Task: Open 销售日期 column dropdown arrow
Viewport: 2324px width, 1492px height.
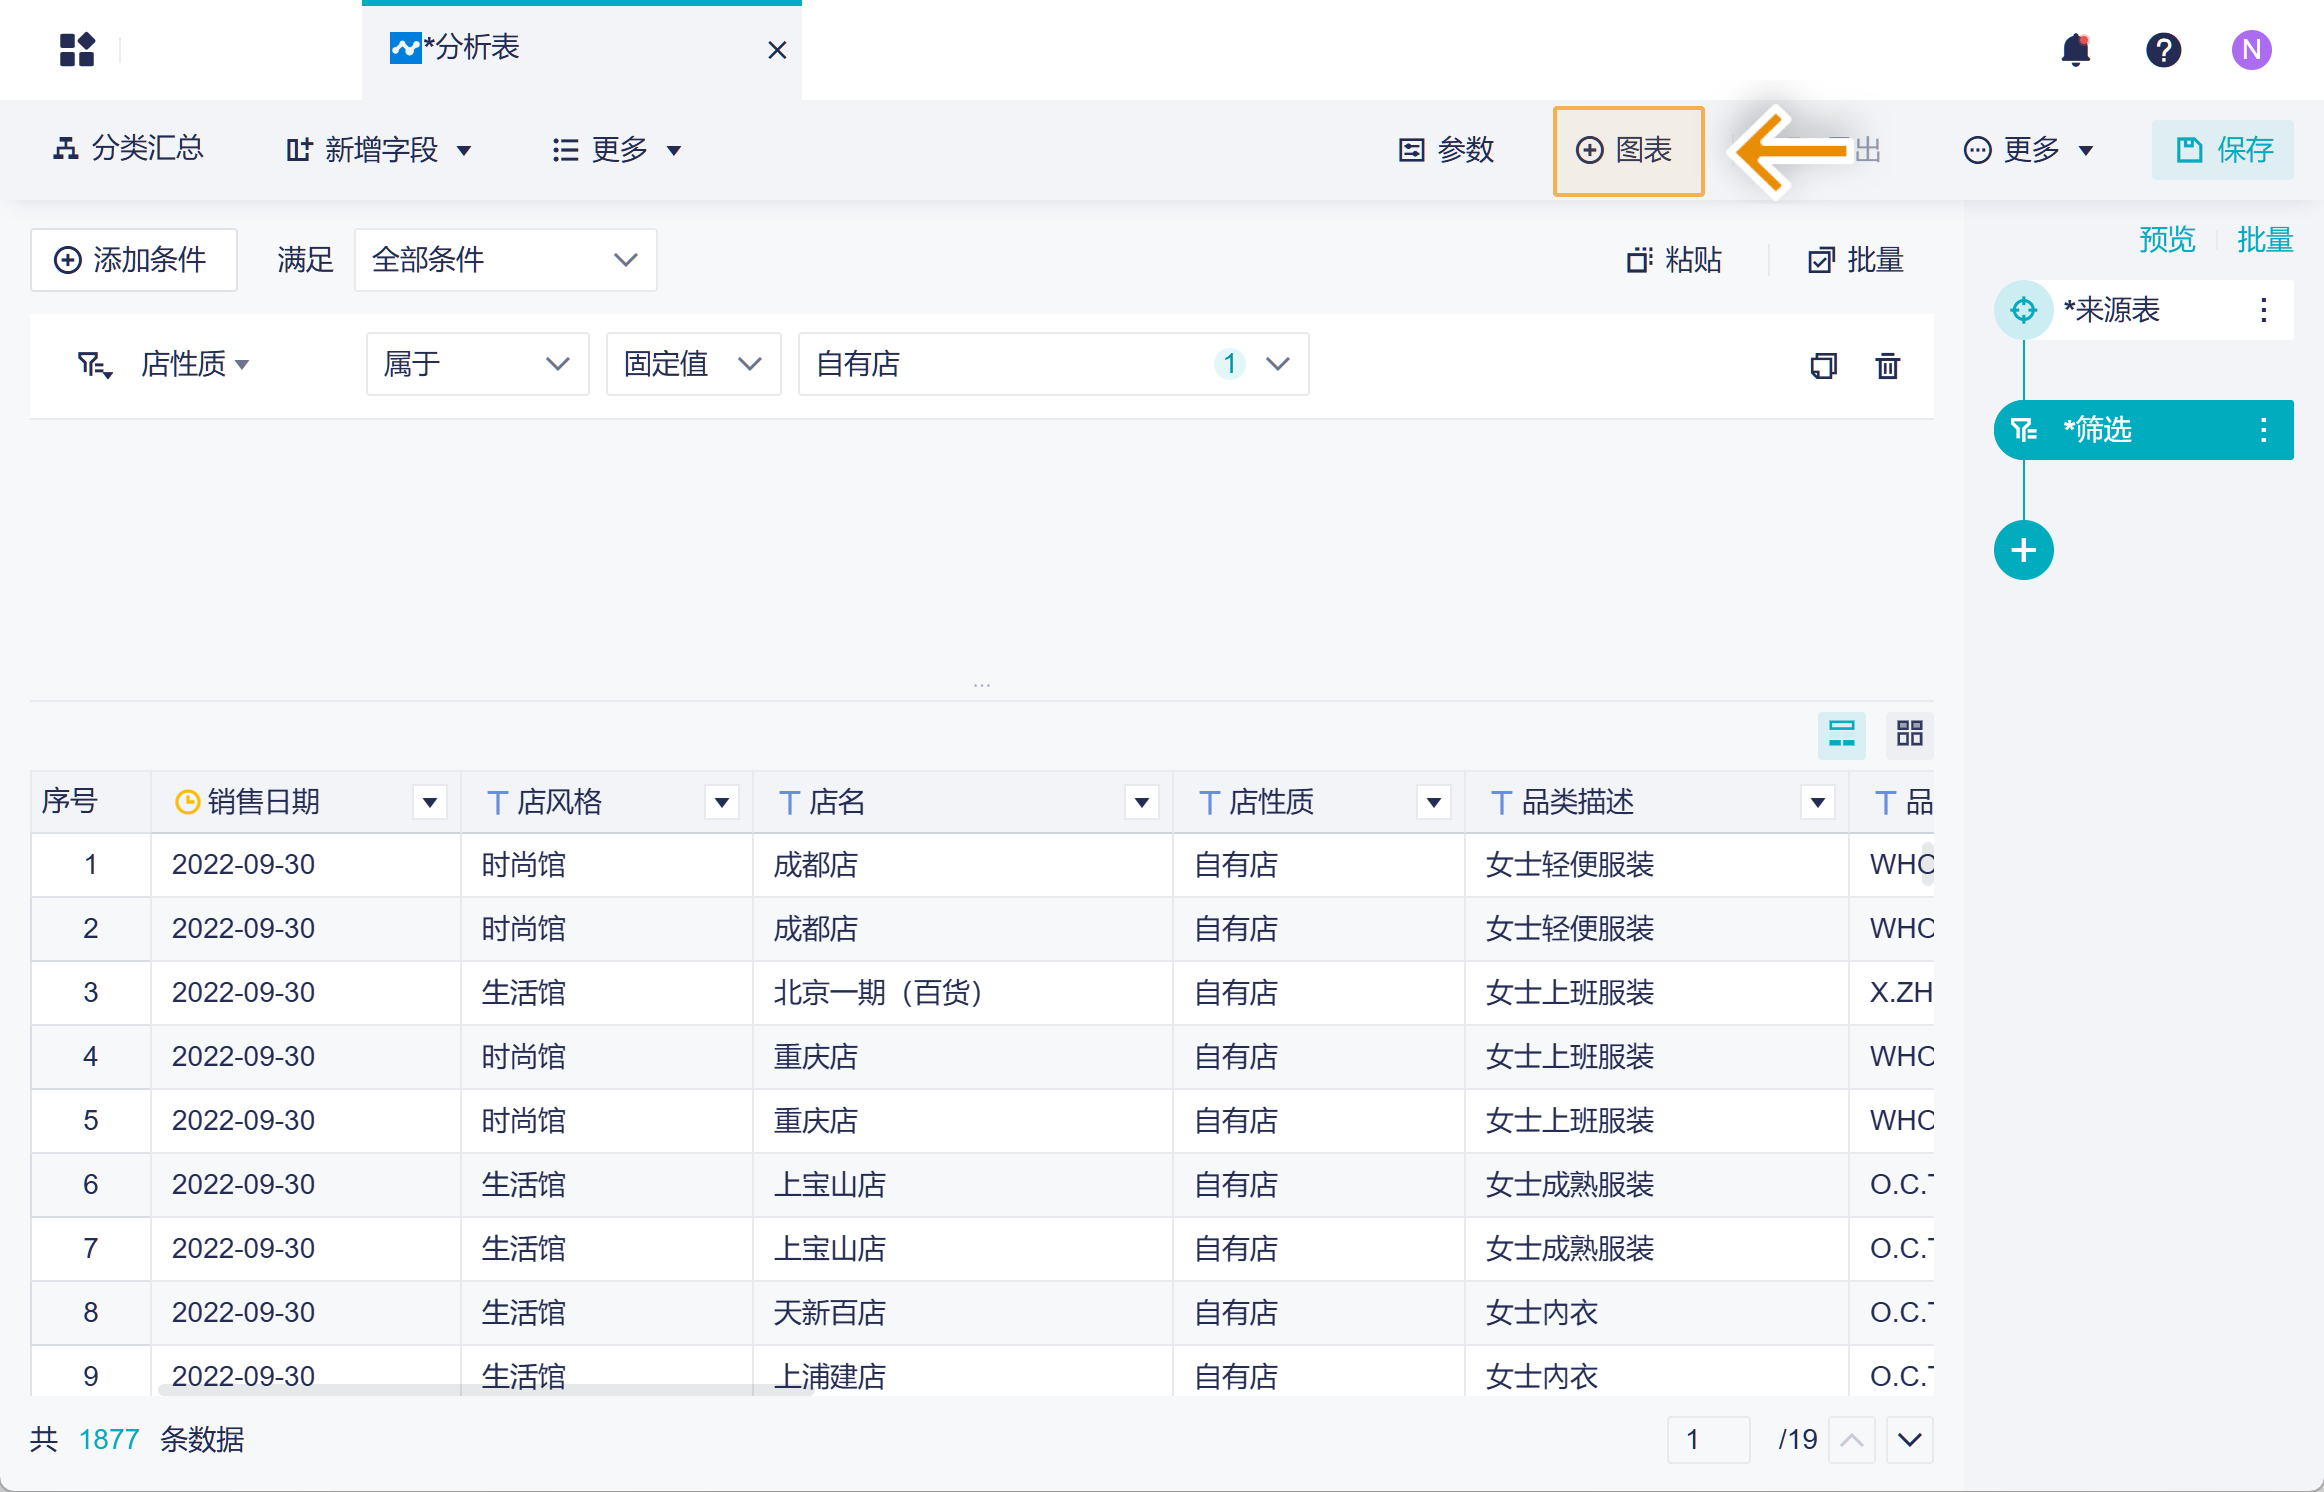Action: 430,802
